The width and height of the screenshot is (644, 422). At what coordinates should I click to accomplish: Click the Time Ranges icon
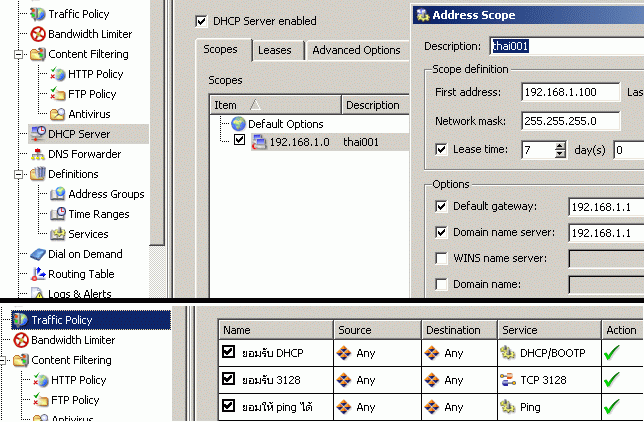click(x=58, y=214)
